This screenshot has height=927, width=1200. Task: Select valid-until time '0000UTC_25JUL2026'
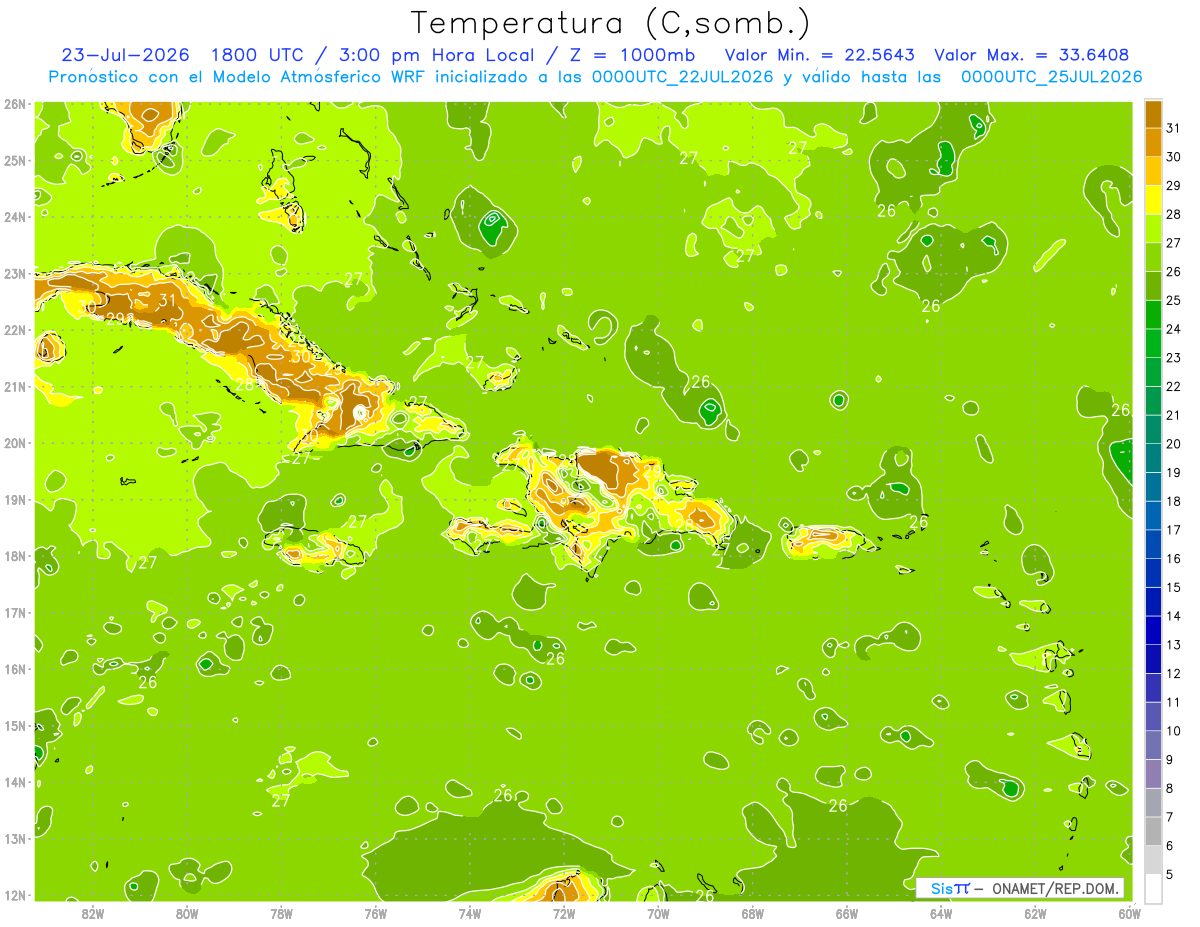pyautogui.click(x=1051, y=77)
